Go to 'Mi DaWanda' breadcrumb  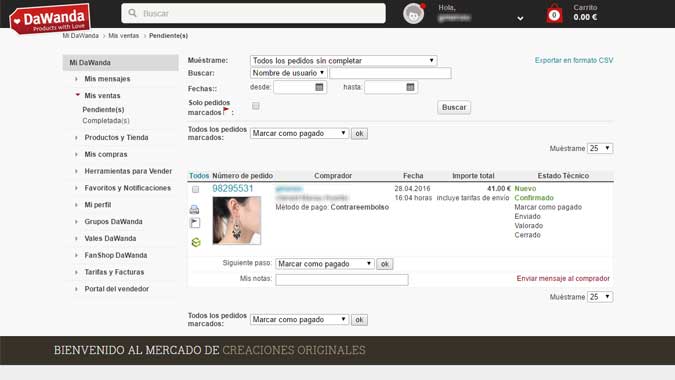81,36
